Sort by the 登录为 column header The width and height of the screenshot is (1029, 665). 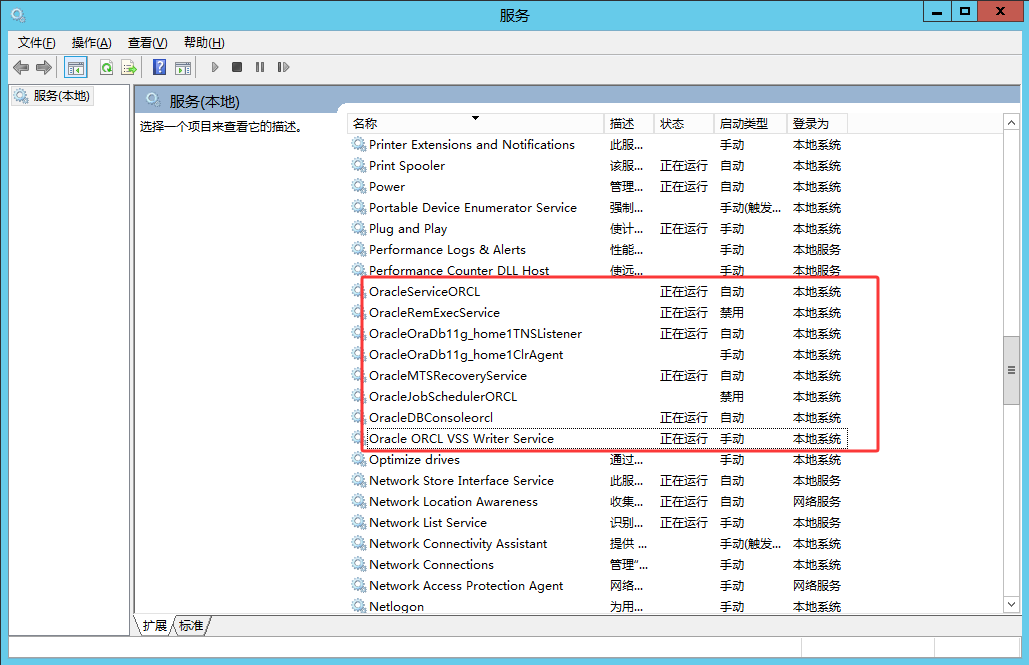tap(817, 123)
